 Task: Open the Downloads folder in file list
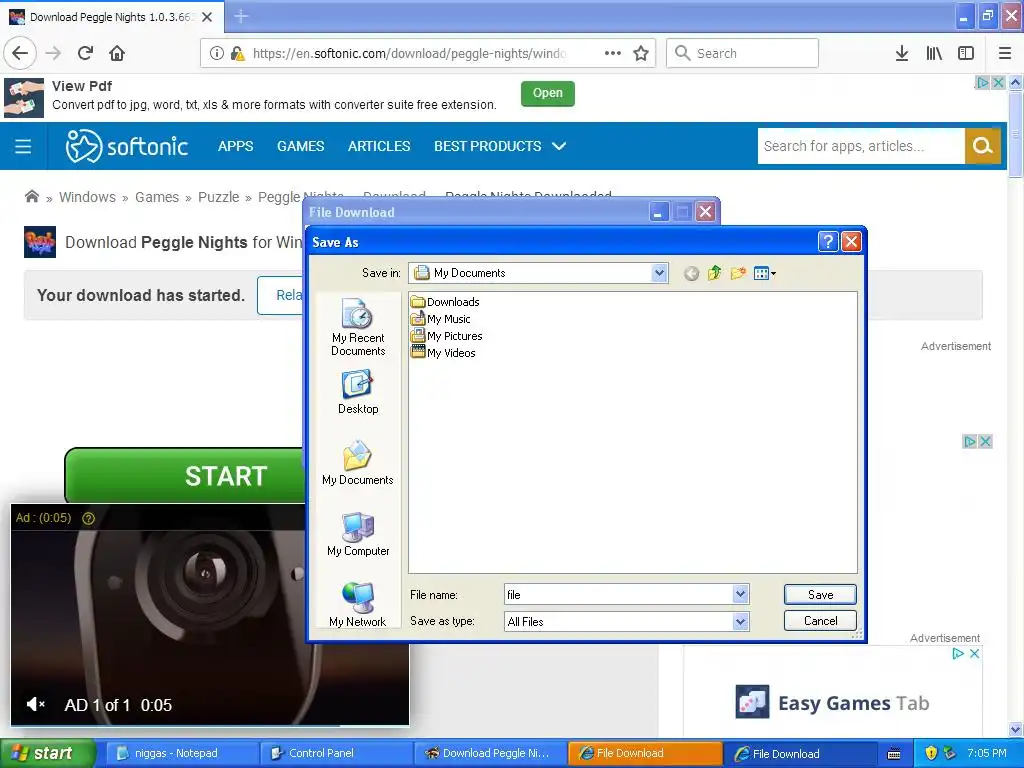pyautogui.click(x=445, y=302)
